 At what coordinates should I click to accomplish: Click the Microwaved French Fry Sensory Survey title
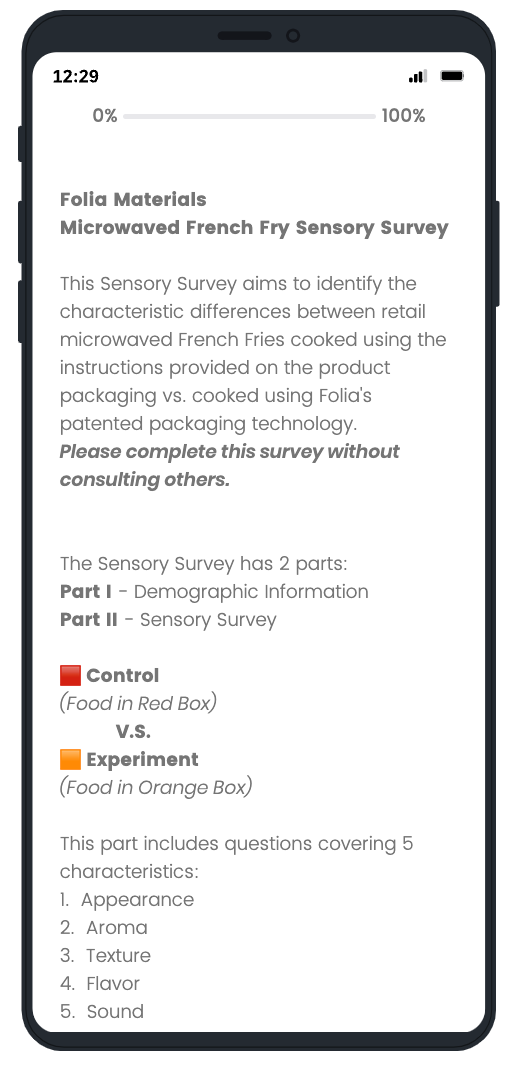pos(254,228)
